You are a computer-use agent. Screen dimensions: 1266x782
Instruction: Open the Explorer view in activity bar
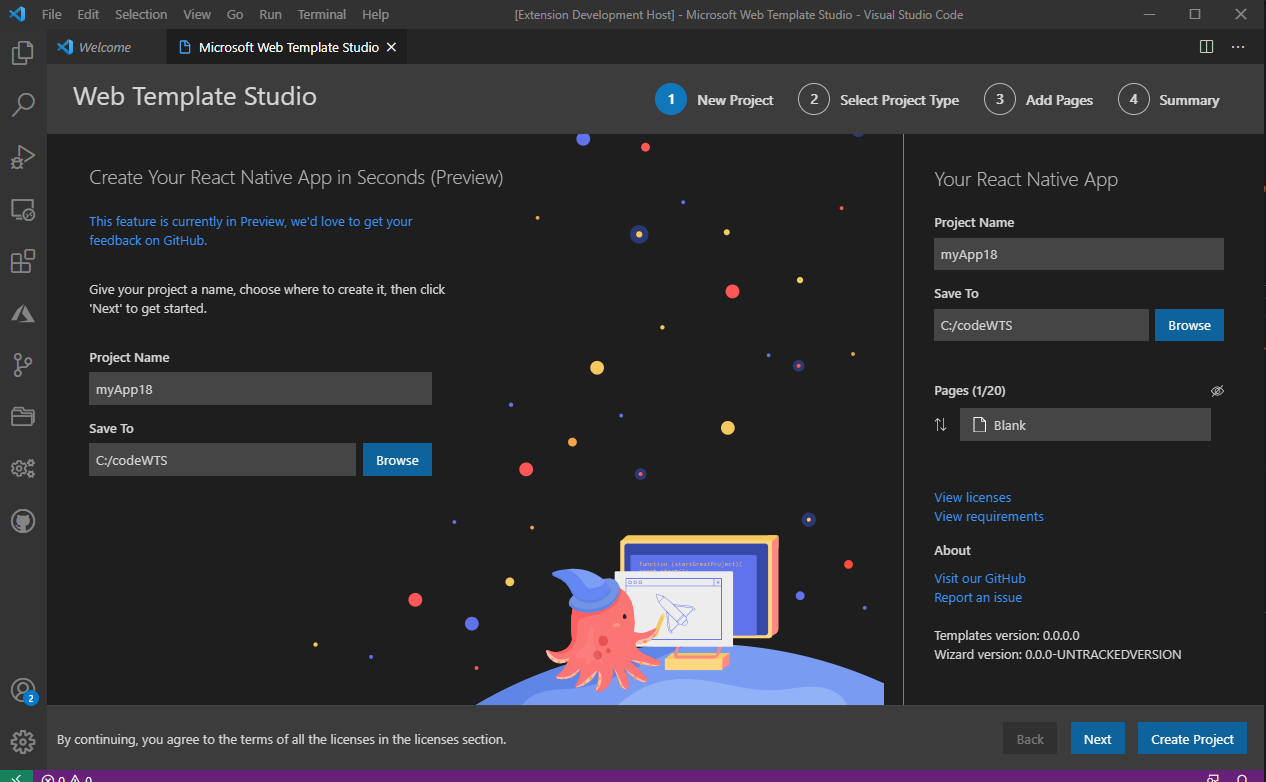[x=23, y=53]
